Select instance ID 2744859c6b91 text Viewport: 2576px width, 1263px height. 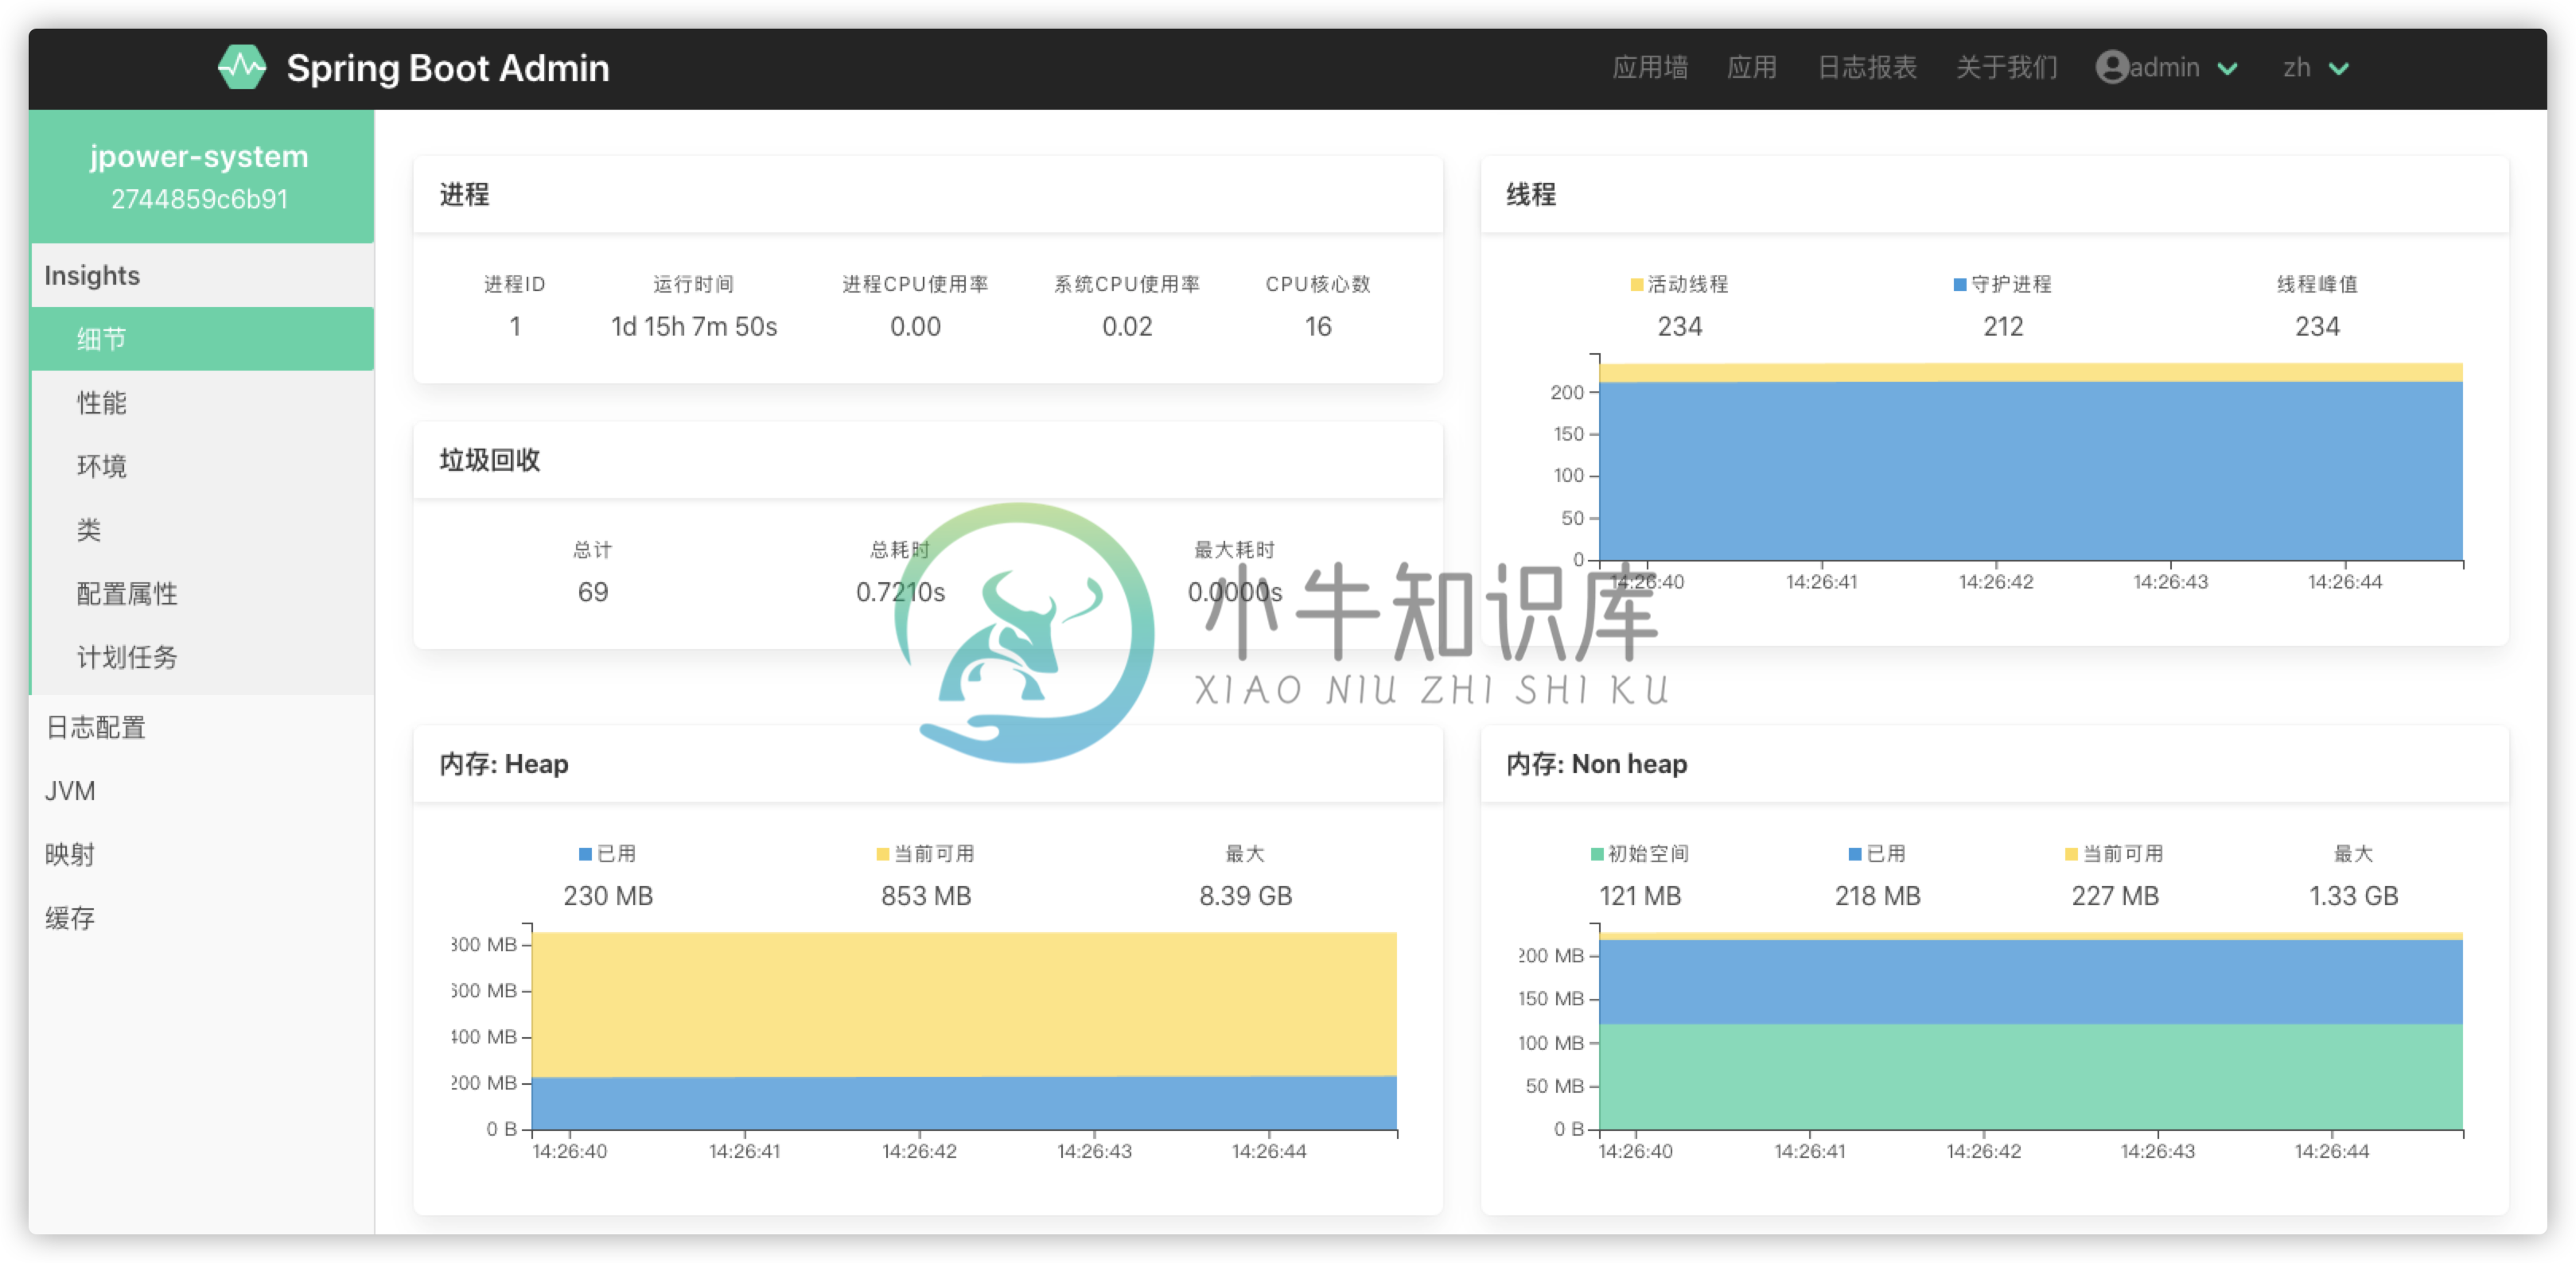click(x=200, y=199)
